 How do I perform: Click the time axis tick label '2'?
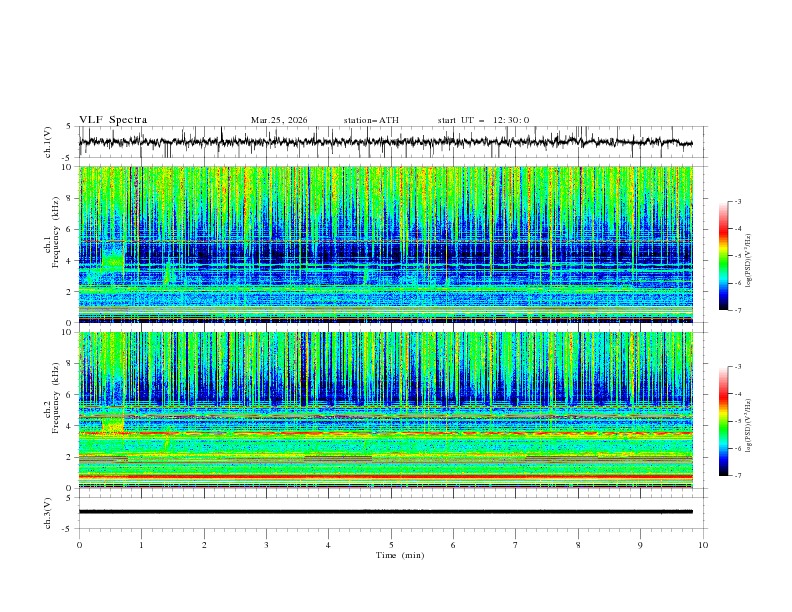204,545
